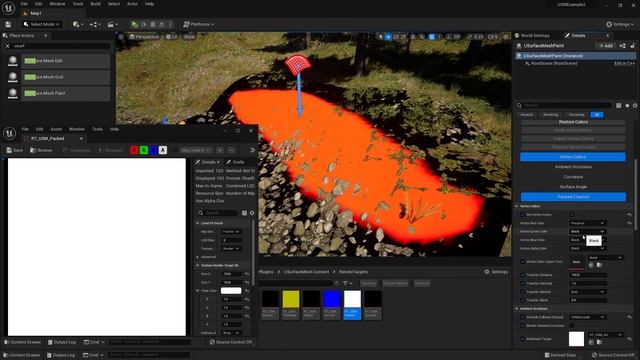Screen dimensions: 640x360
Task: Switch to the Details tab
Action: click(578, 36)
